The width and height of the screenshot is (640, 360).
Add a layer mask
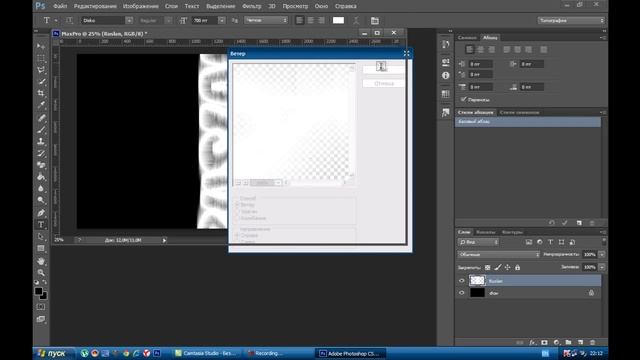[x=544, y=342]
